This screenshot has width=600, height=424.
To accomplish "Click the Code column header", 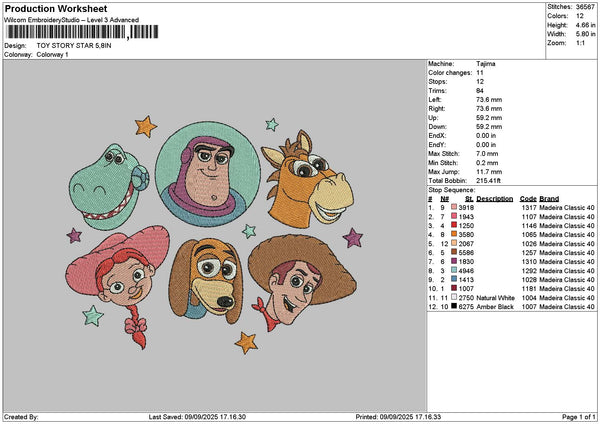I will pyautogui.click(x=528, y=198).
